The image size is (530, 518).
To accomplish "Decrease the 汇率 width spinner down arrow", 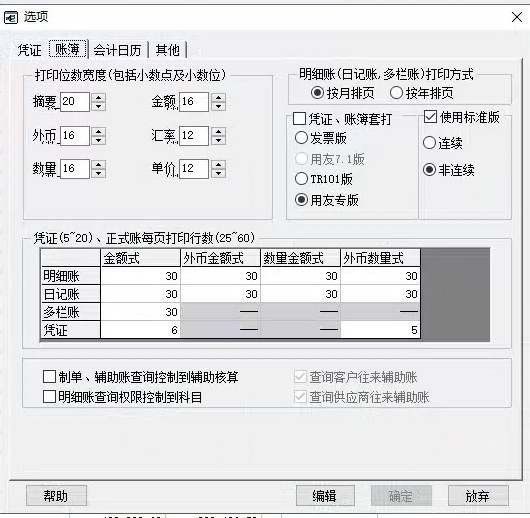I will click(218, 141).
